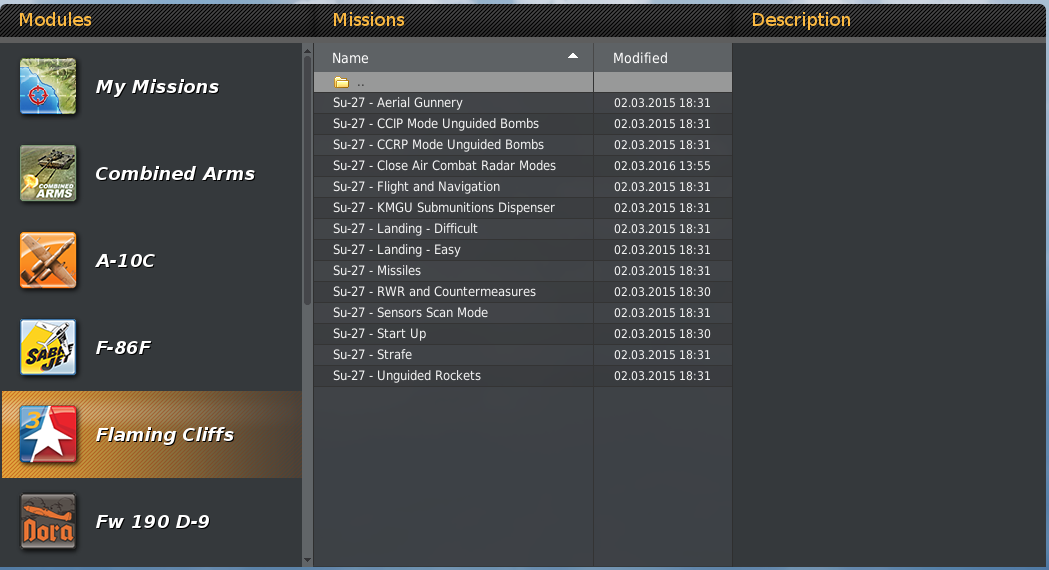The image size is (1049, 570).
Task: Sort missions by the Modified column
Action: (x=640, y=58)
